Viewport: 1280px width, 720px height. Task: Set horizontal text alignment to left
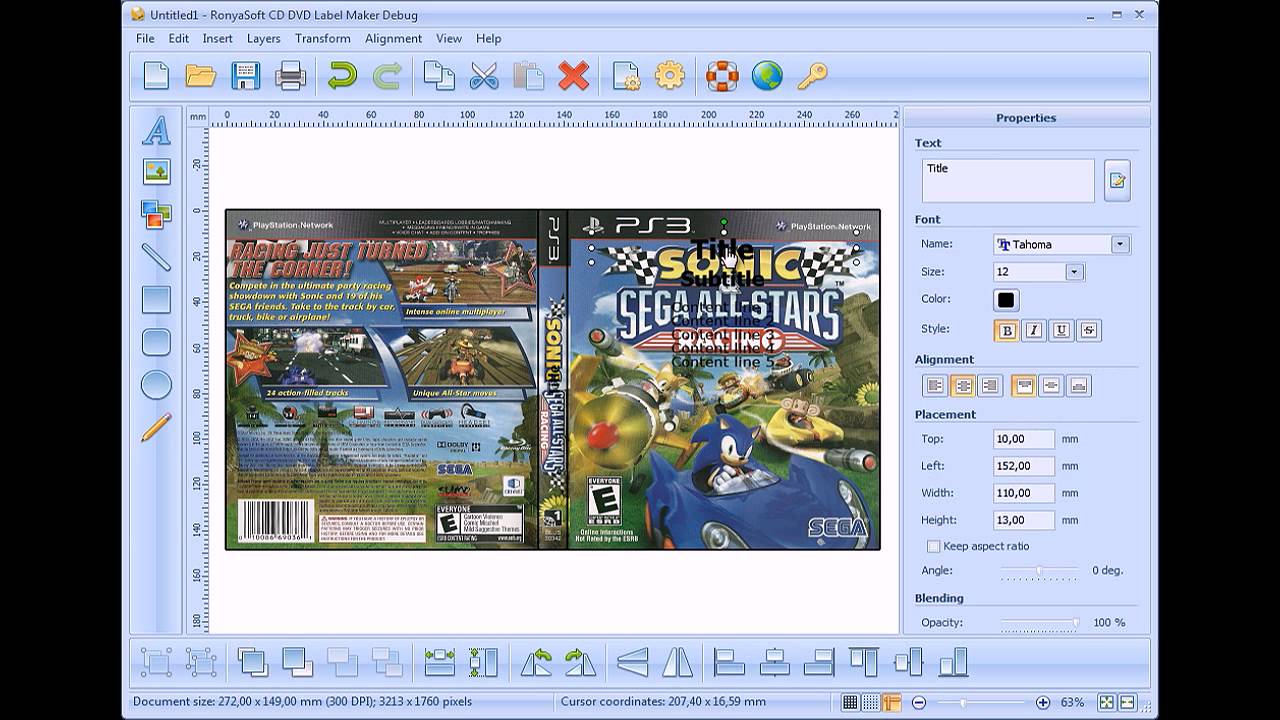935,385
